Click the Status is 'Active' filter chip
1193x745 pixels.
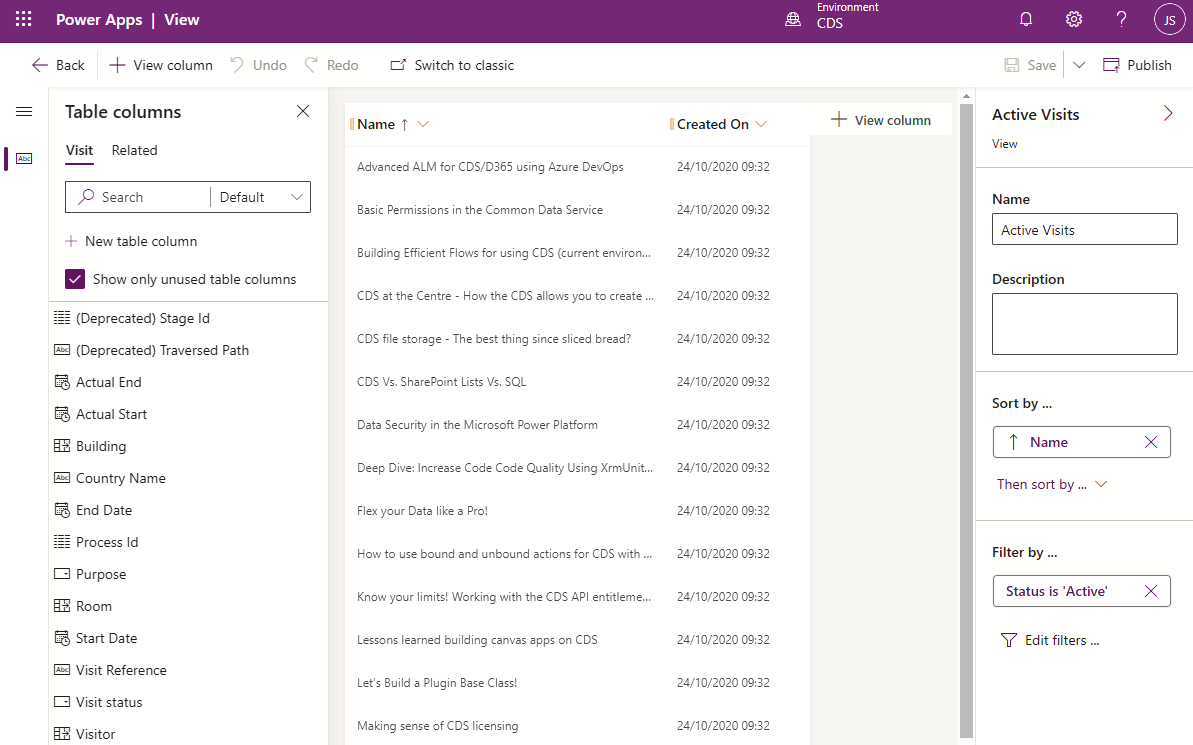1081,591
